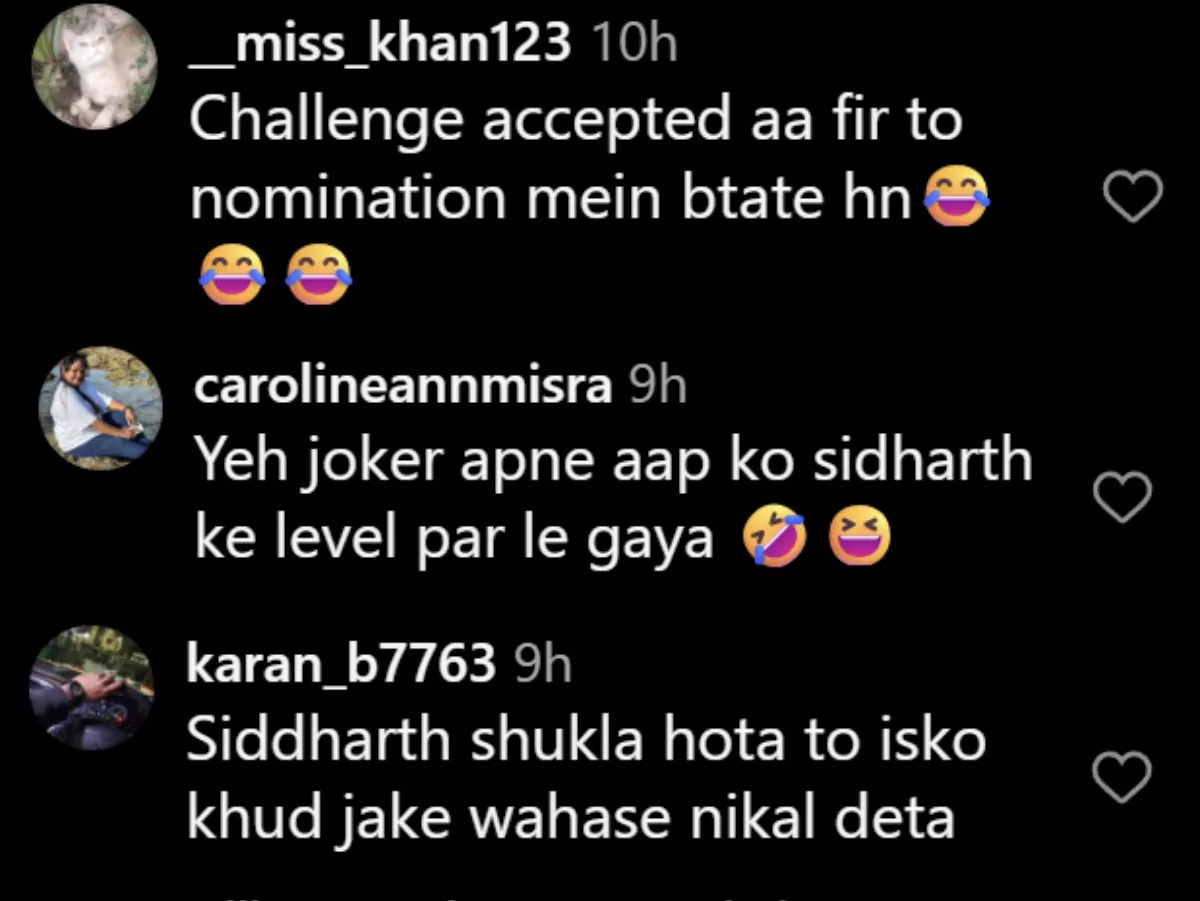
Task: Open the karan_b7763 username link
Action: (x=341, y=664)
